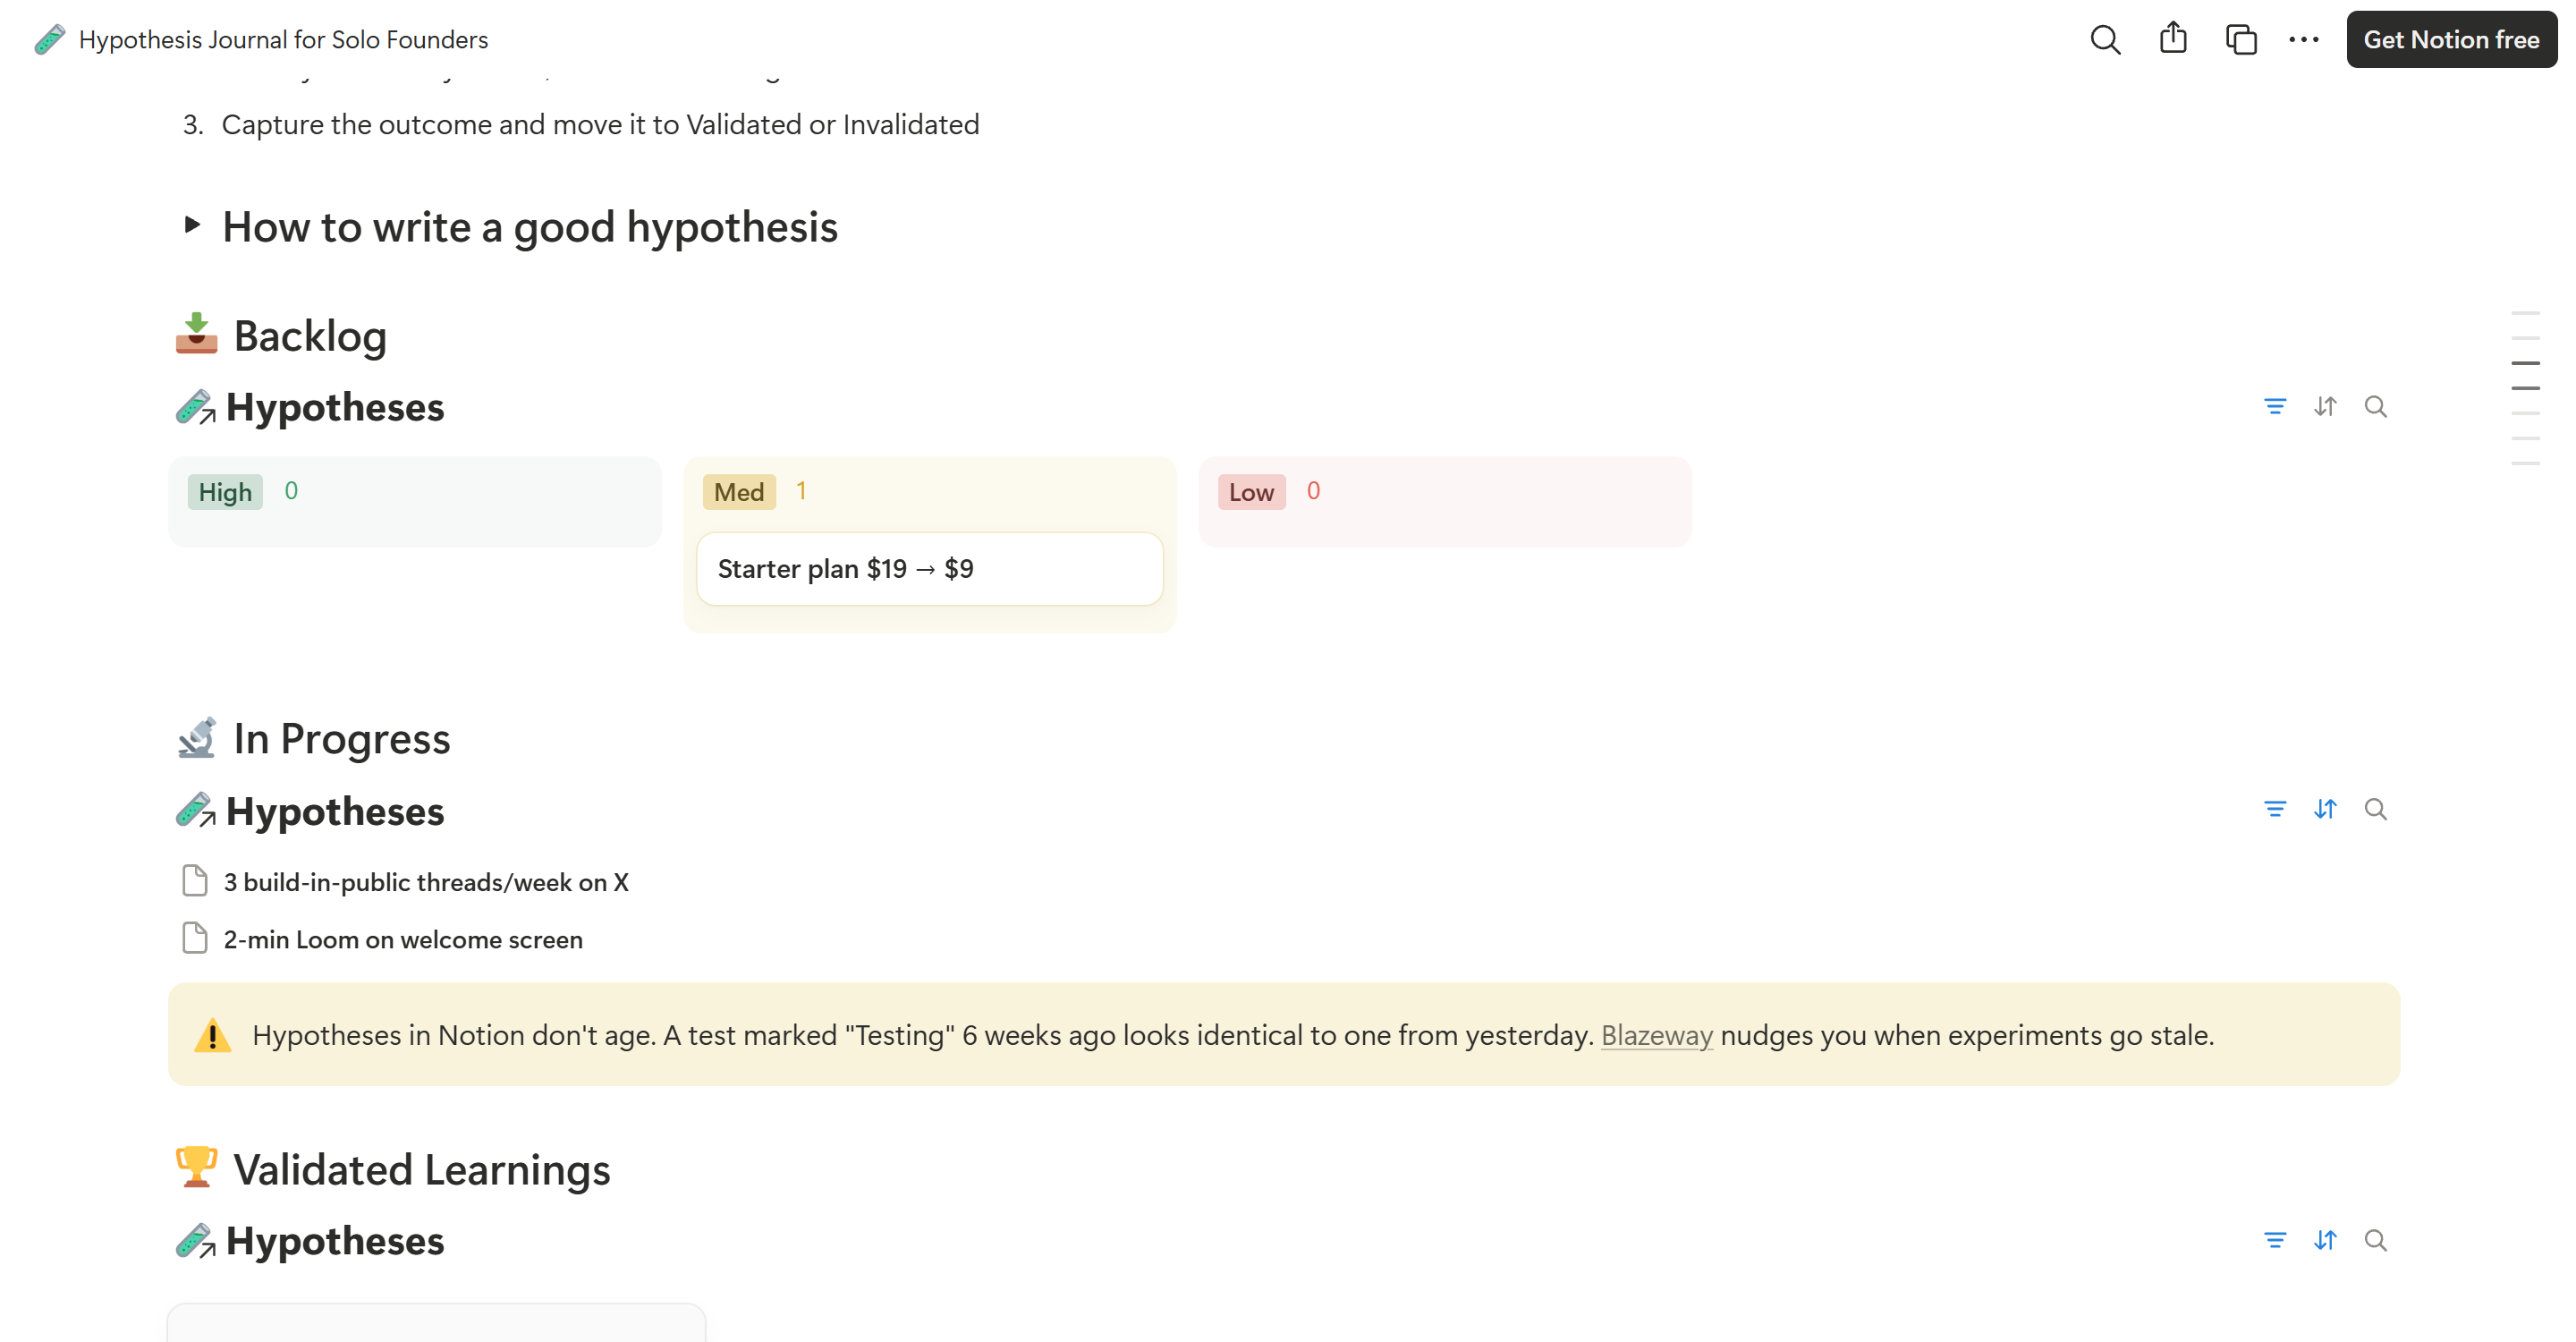Click the High priority column tag

pyautogui.click(x=225, y=492)
